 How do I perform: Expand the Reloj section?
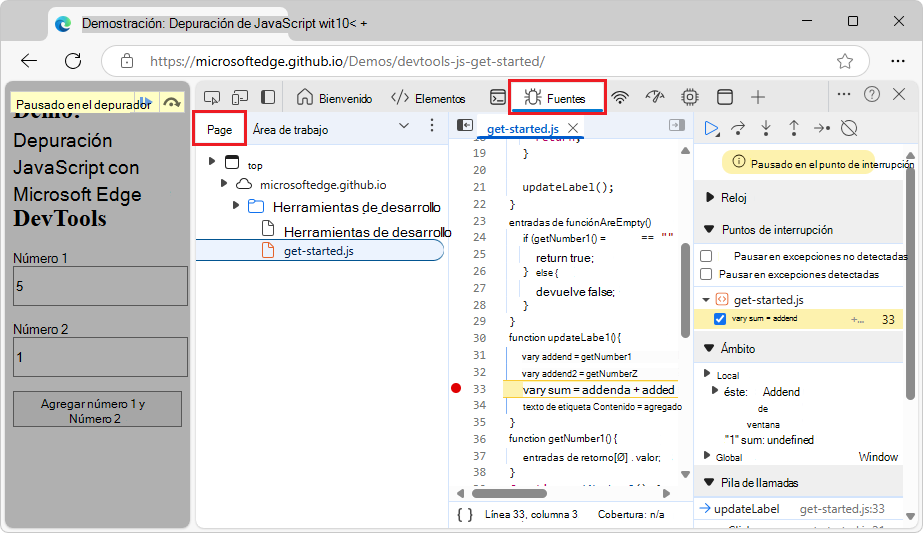[709, 197]
